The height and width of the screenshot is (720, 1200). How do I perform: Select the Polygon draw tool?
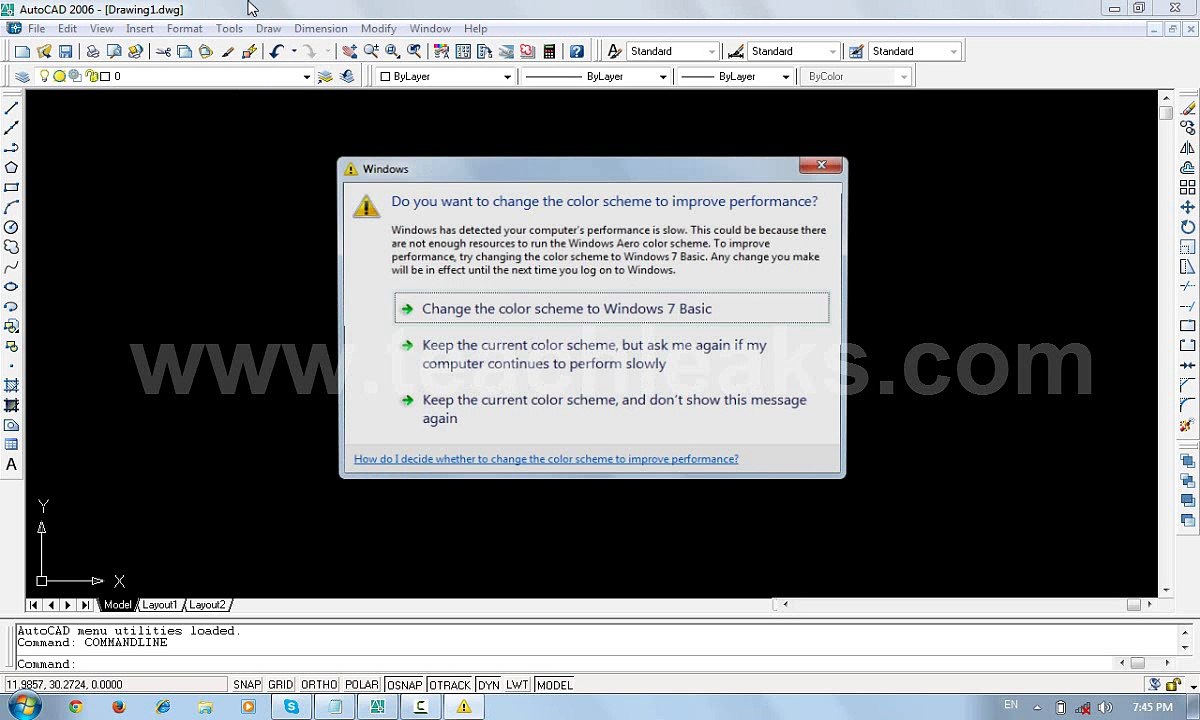point(11,167)
